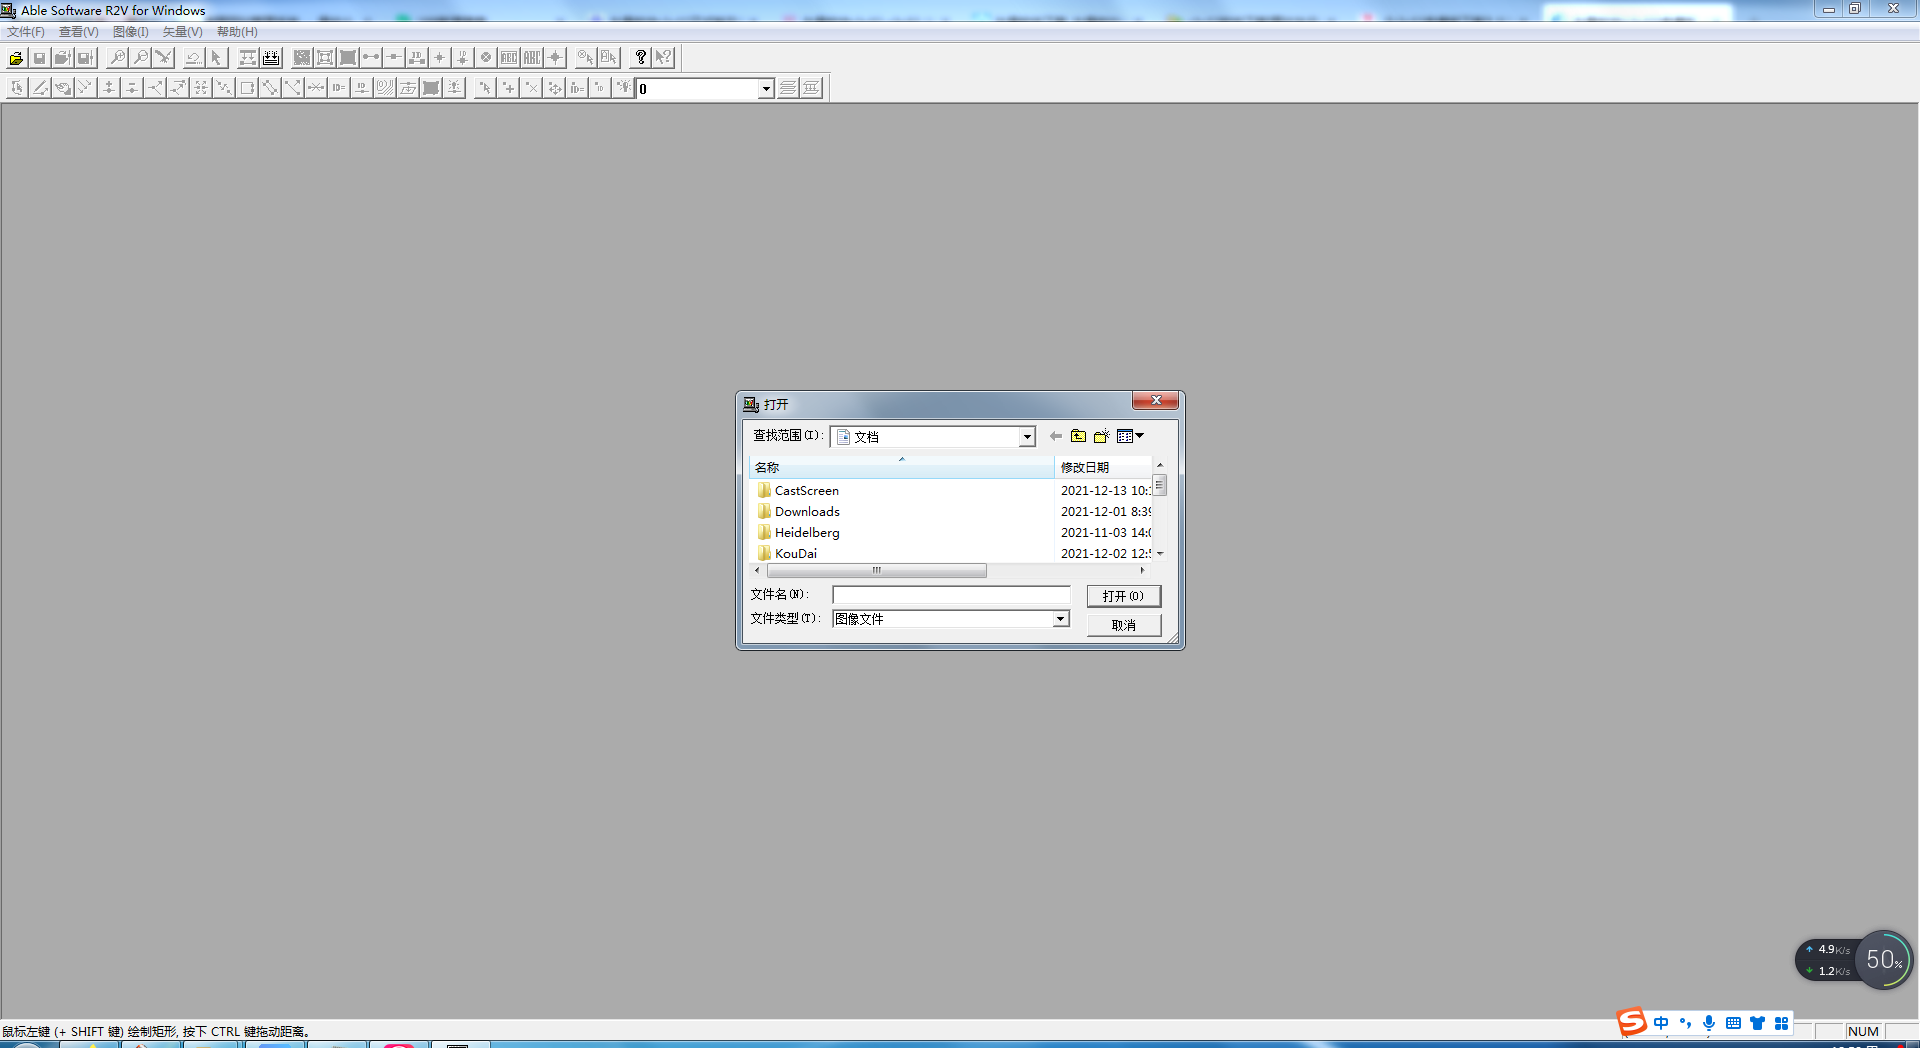Click the 打开(O) button
The height and width of the screenshot is (1048, 1920).
pos(1123,596)
